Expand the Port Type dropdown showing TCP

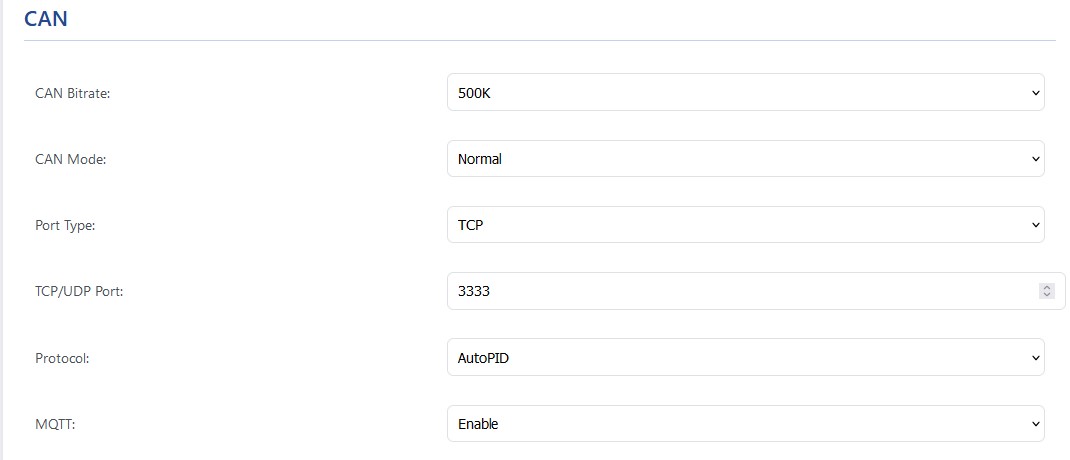[740, 225]
